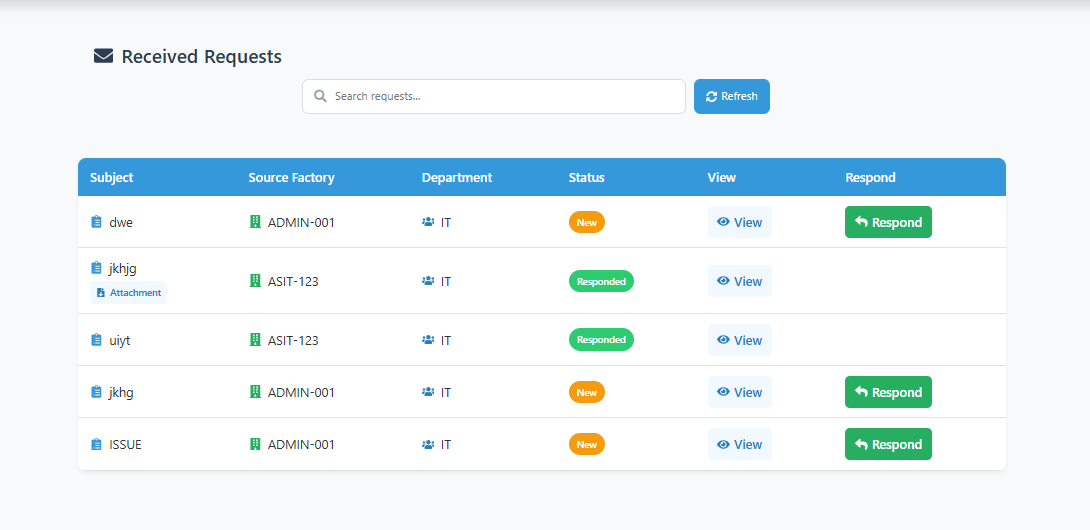Click the magnifier icon in search box
The height and width of the screenshot is (530, 1090).
[x=320, y=96]
